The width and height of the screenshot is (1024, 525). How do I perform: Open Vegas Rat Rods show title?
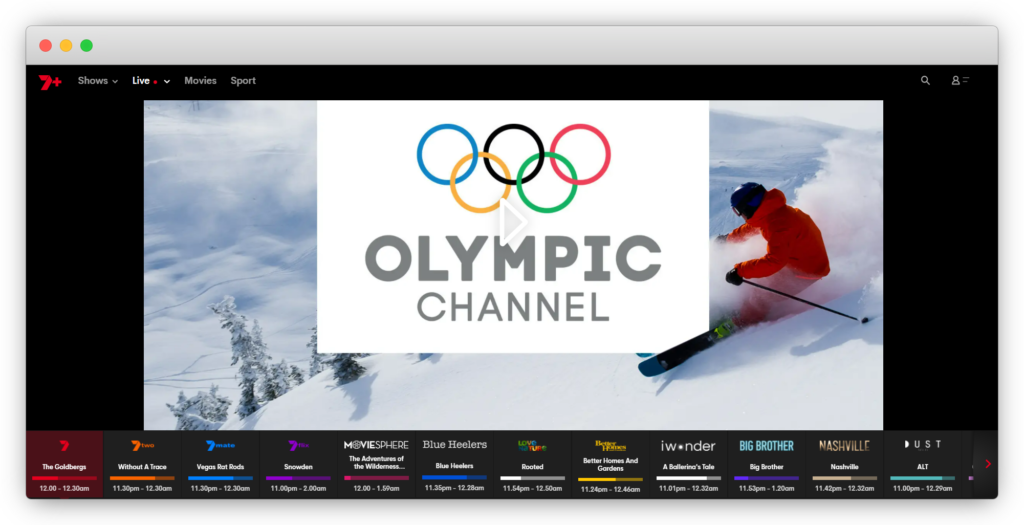(x=220, y=467)
